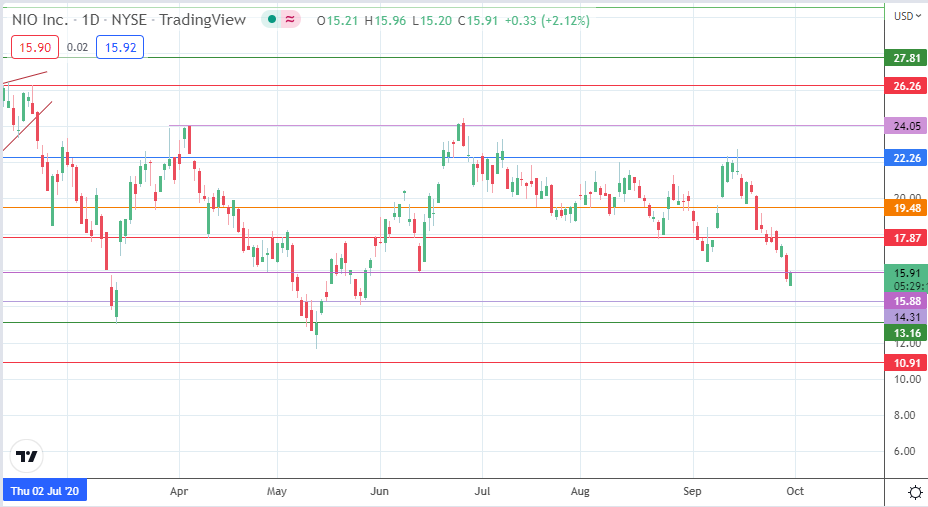
Task: Click the Jul label on time axis
Action: point(482,491)
